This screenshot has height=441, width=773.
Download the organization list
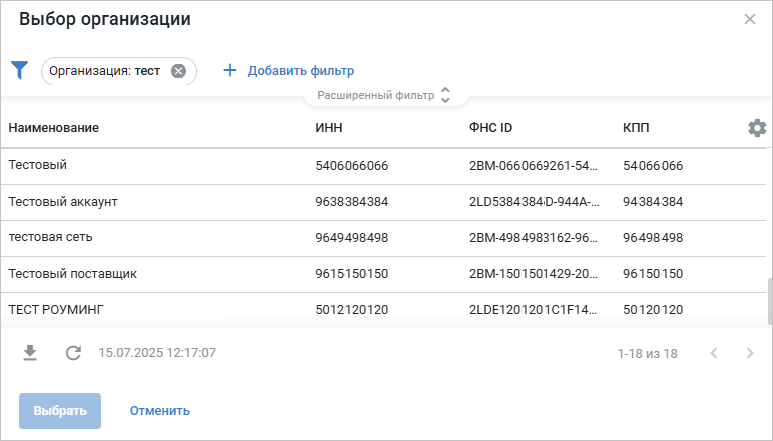(30, 353)
